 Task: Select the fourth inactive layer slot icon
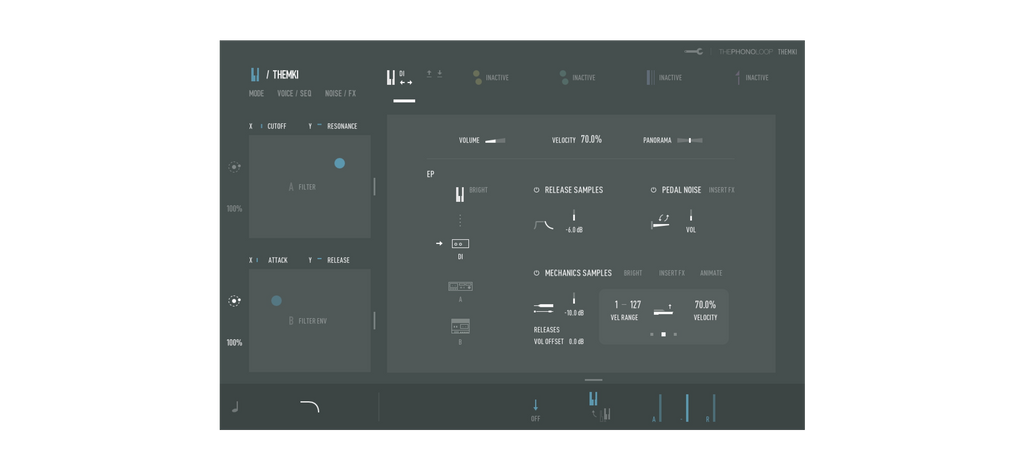(738, 78)
